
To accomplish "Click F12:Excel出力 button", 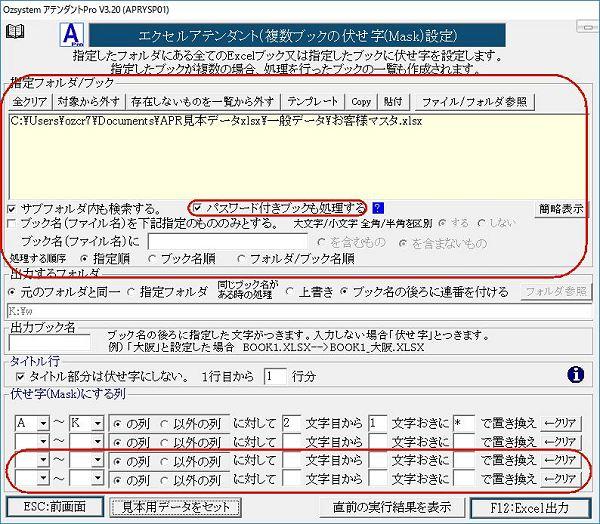I will point(530,508).
